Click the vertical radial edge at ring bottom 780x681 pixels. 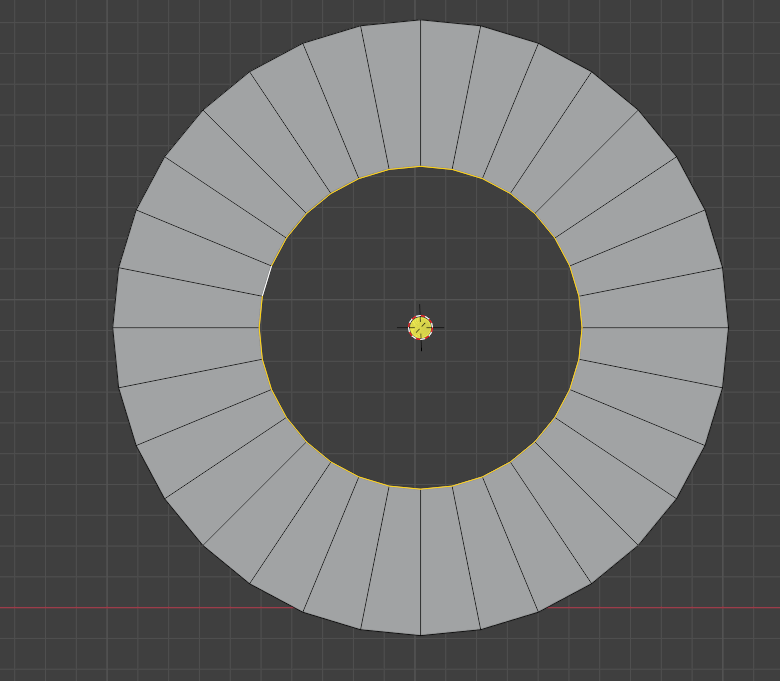pos(420,562)
